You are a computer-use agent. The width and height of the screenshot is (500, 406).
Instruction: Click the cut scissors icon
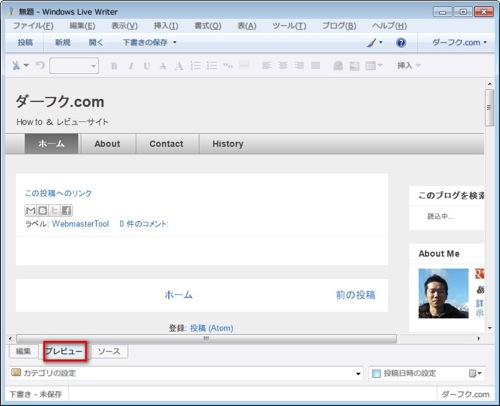point(16,65)
